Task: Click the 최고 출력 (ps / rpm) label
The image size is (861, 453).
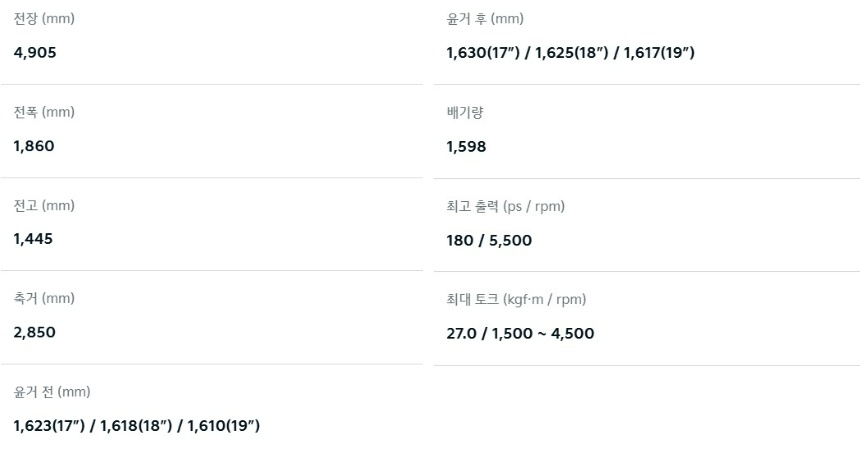Action: 505,206
